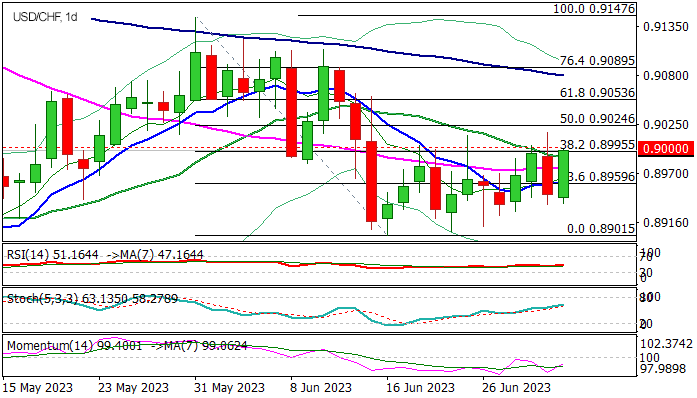Click the 102.3742 momentum scale value
Screen dimensions: 697x398
pos(667,344)
